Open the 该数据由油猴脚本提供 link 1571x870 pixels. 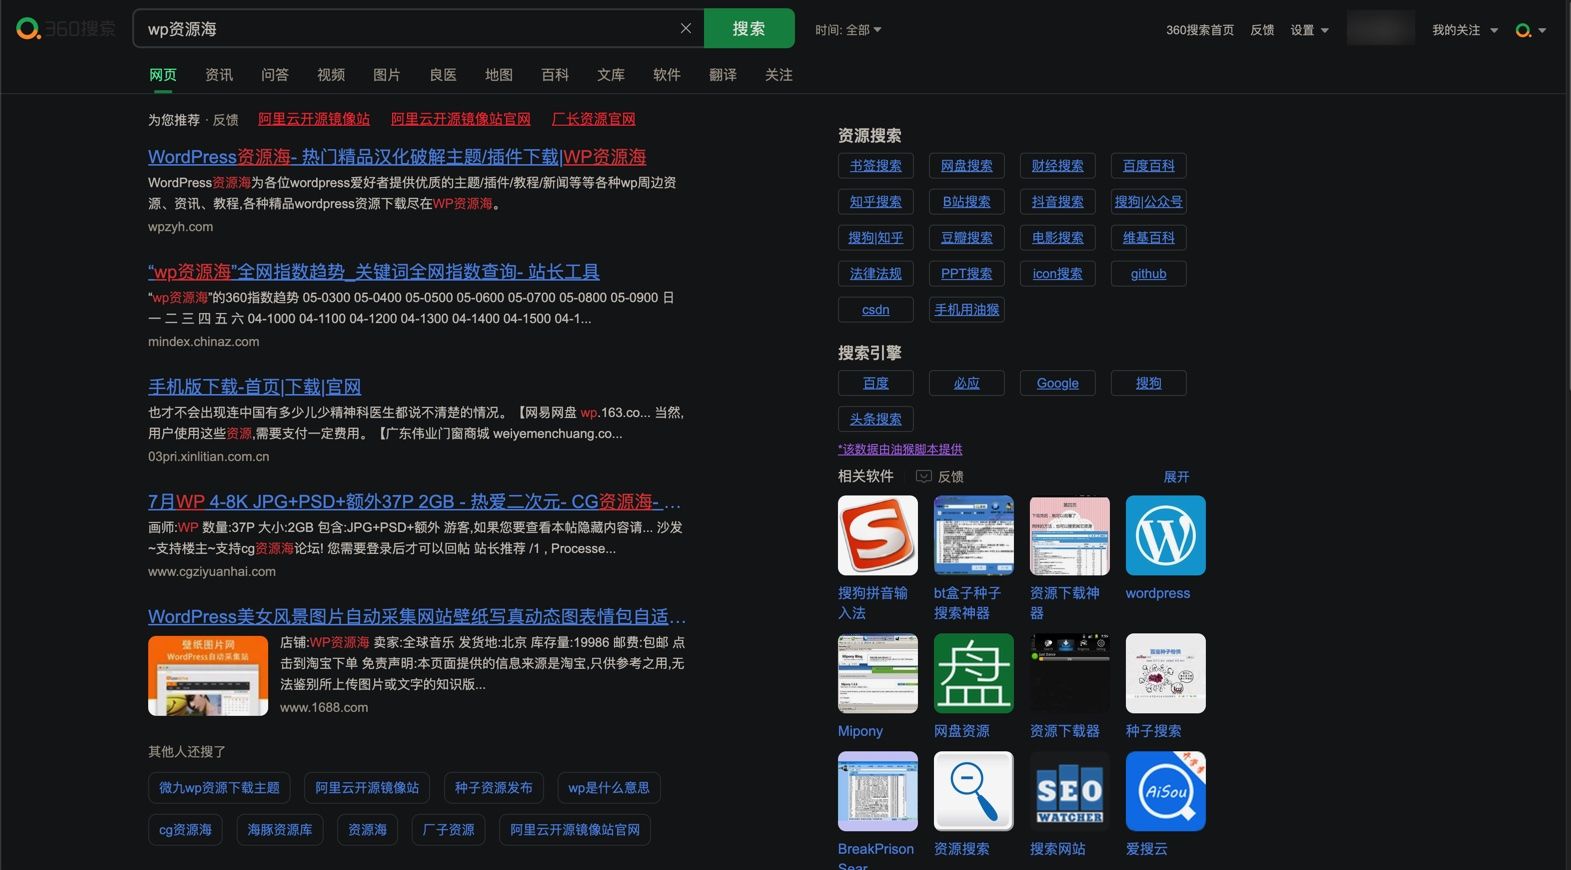pyautogui.click(x=900, y=449)
